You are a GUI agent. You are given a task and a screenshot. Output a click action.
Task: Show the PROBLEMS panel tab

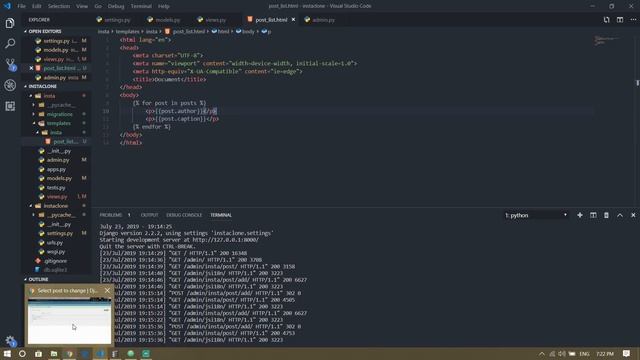[x=111, y=215]
